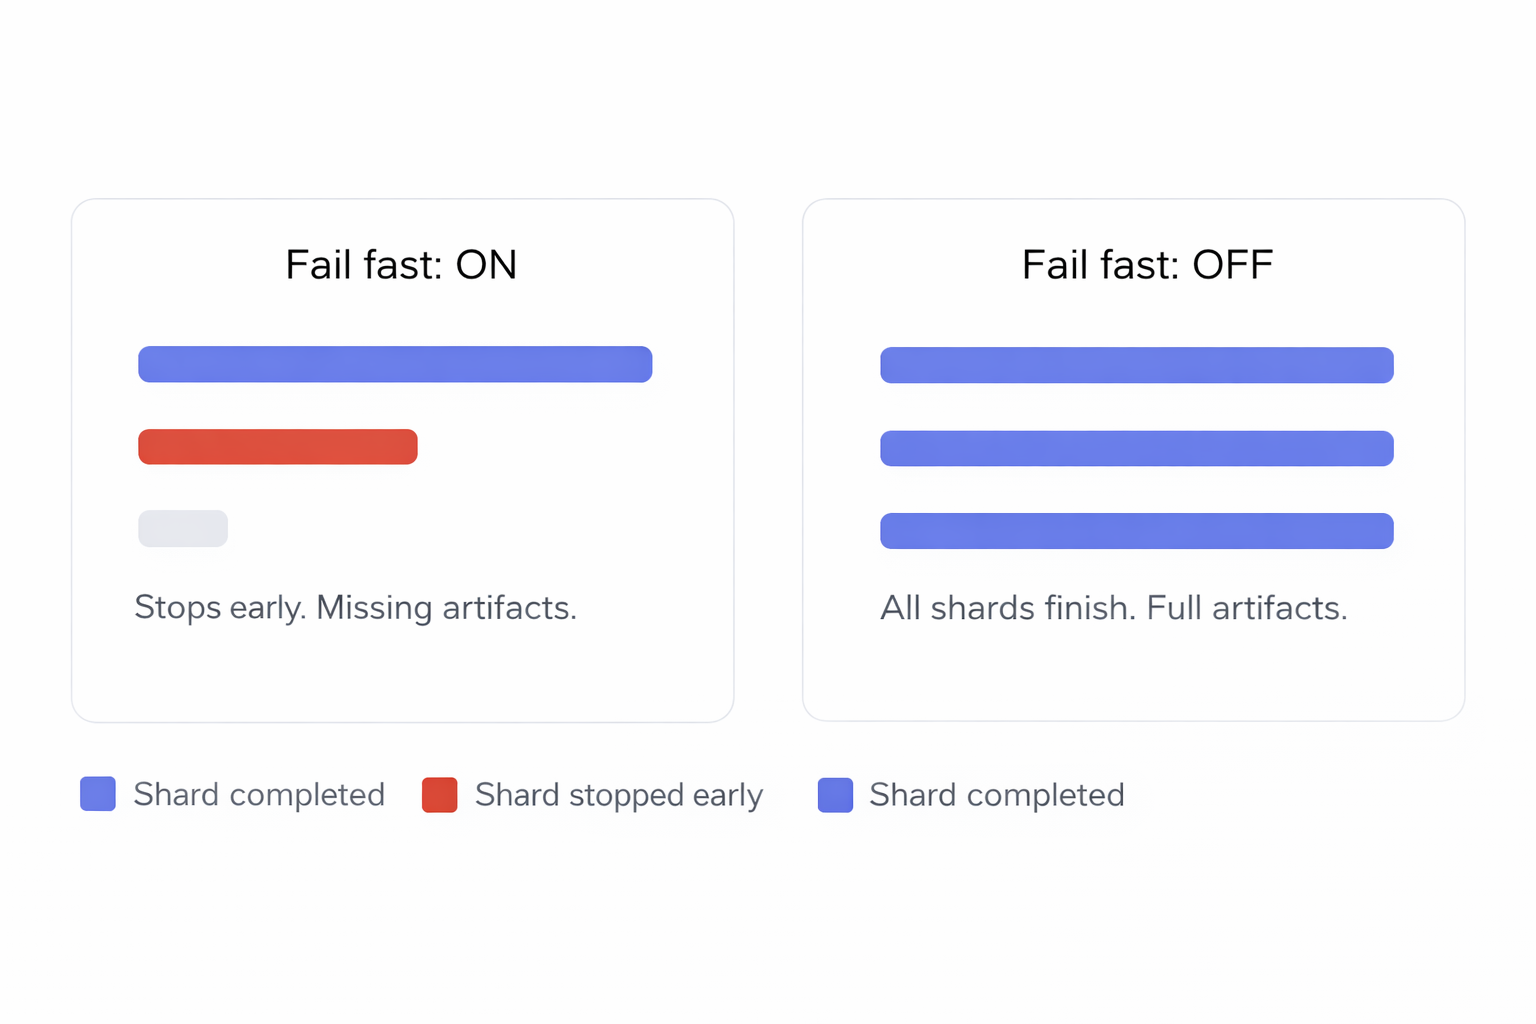Select the middle blue bar under Fail fast: OFF

click(x=1136, y=448)
